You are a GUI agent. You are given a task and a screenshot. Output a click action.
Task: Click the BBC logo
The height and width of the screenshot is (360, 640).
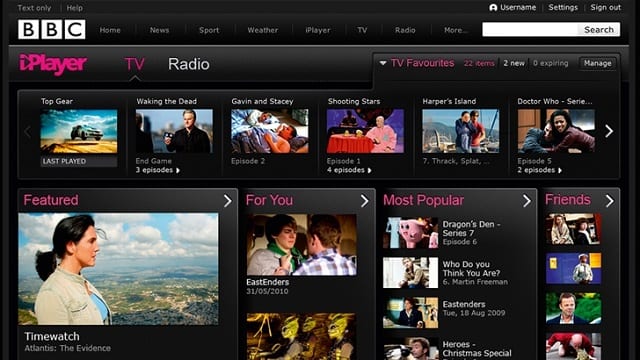[x=52, y=29]
